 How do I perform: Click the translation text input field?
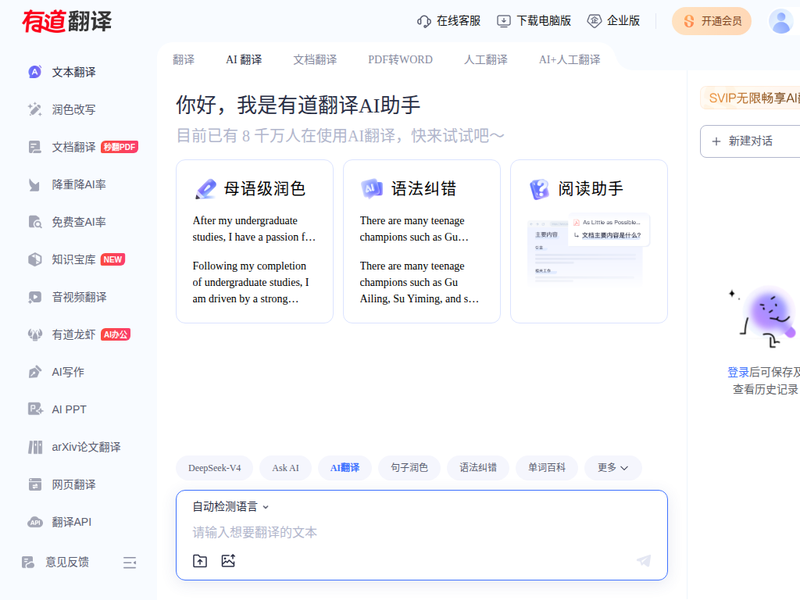click(x=421, y=533)
